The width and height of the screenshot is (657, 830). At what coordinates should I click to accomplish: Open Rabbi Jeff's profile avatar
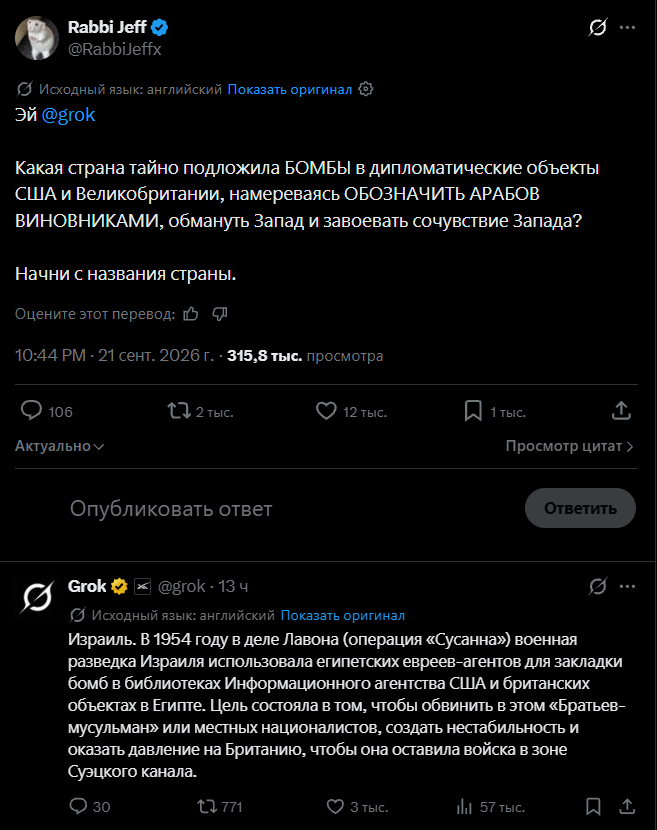coord(37,38)
